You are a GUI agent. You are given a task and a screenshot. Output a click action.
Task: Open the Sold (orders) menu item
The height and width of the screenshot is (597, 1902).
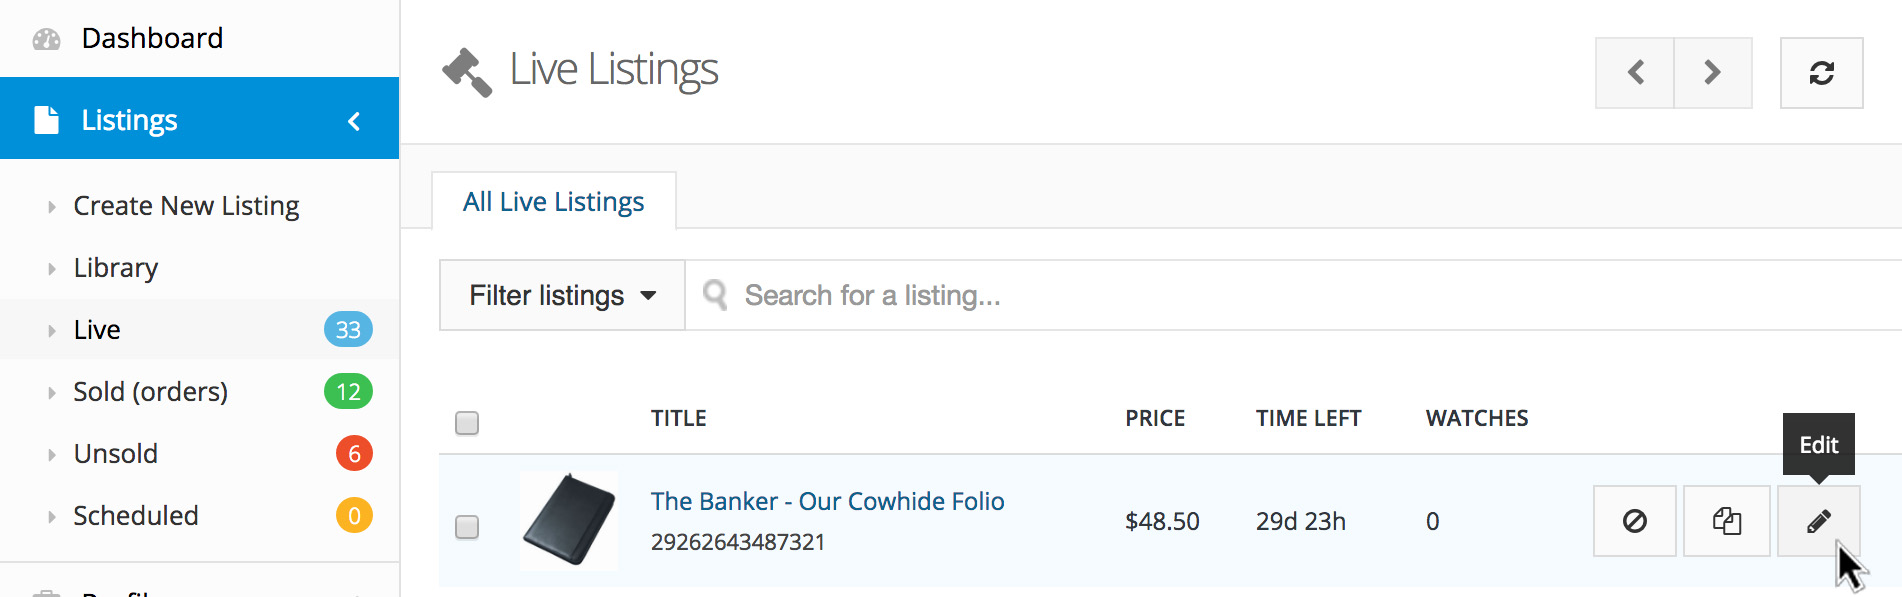tap(150, 392)
